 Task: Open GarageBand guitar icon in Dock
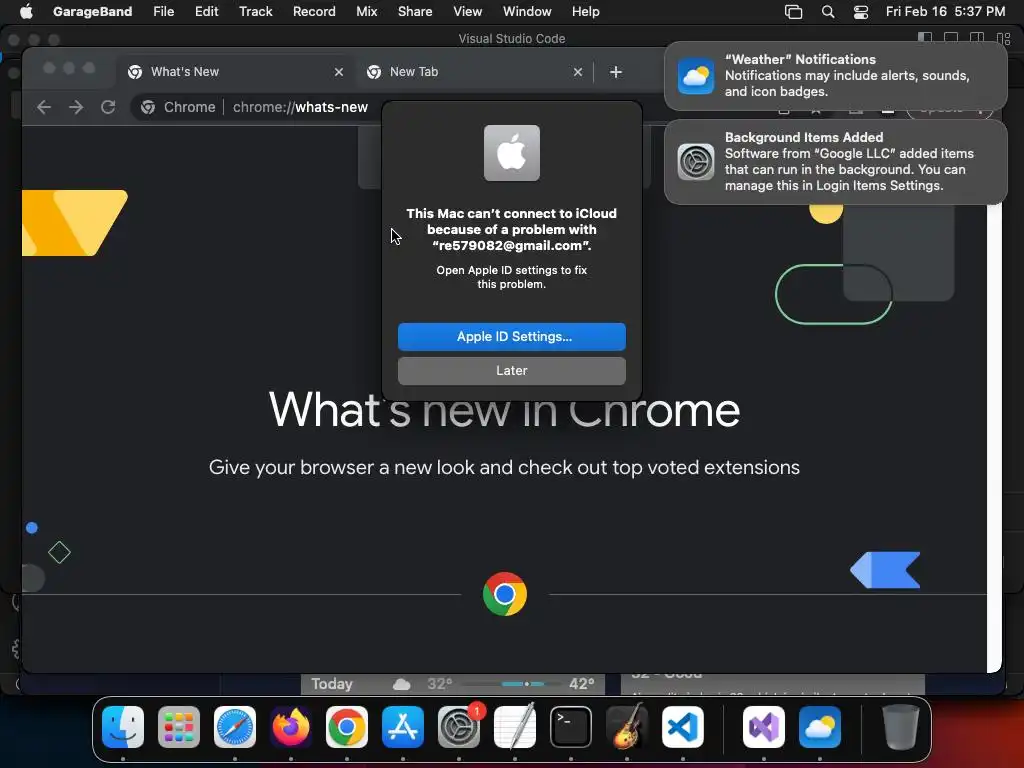pos(627,727)
